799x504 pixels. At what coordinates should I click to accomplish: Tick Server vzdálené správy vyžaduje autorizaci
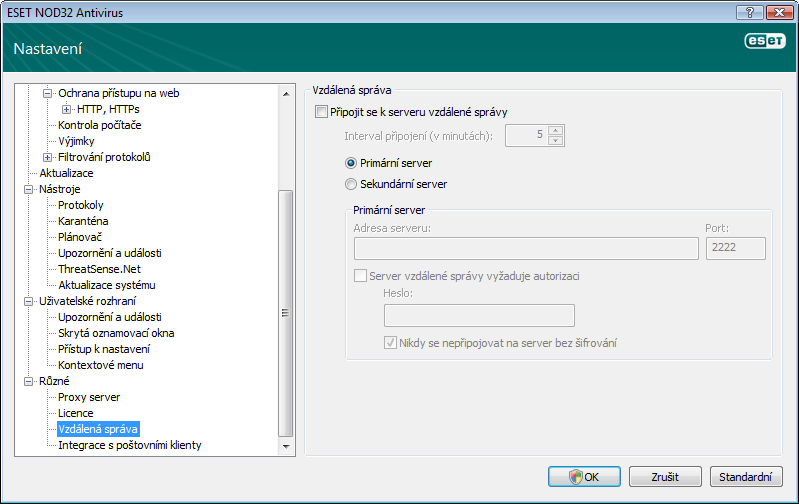point(360,276)
